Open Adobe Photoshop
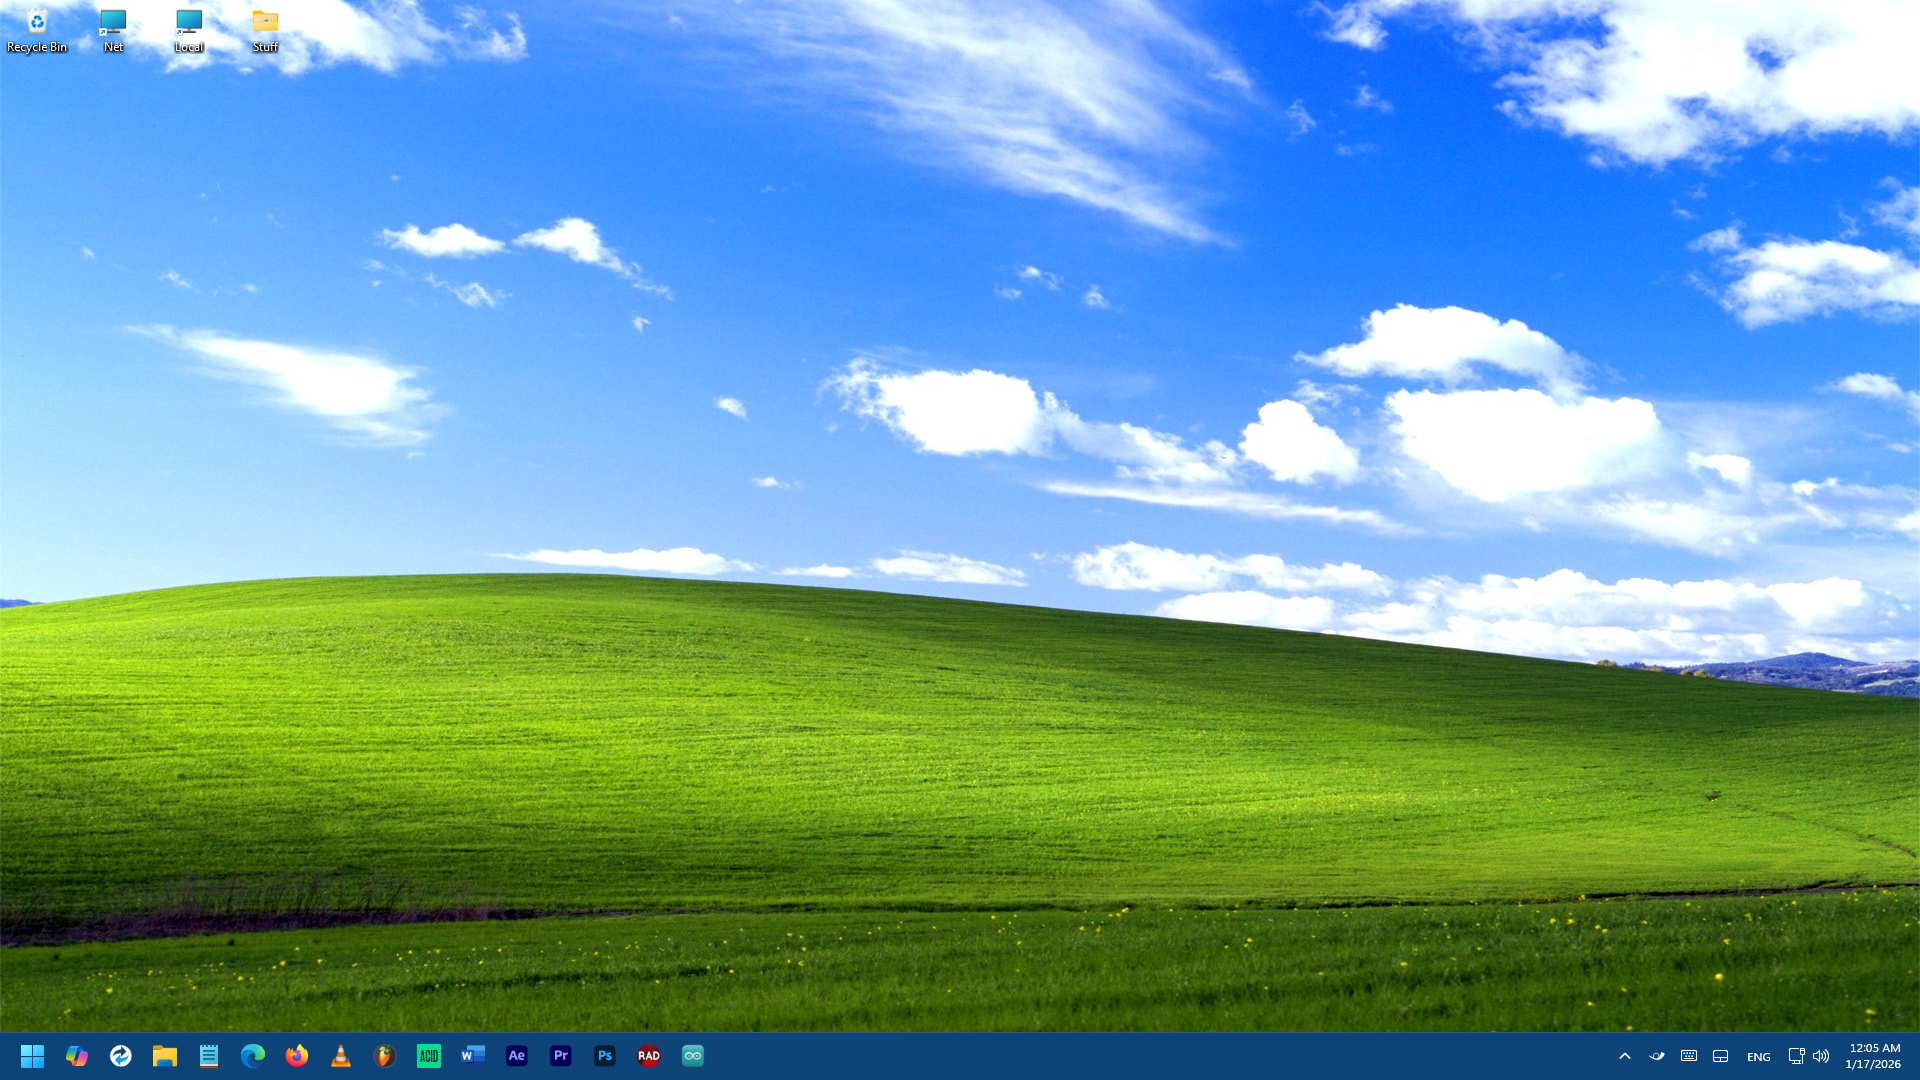 (x=605, y=1056)
